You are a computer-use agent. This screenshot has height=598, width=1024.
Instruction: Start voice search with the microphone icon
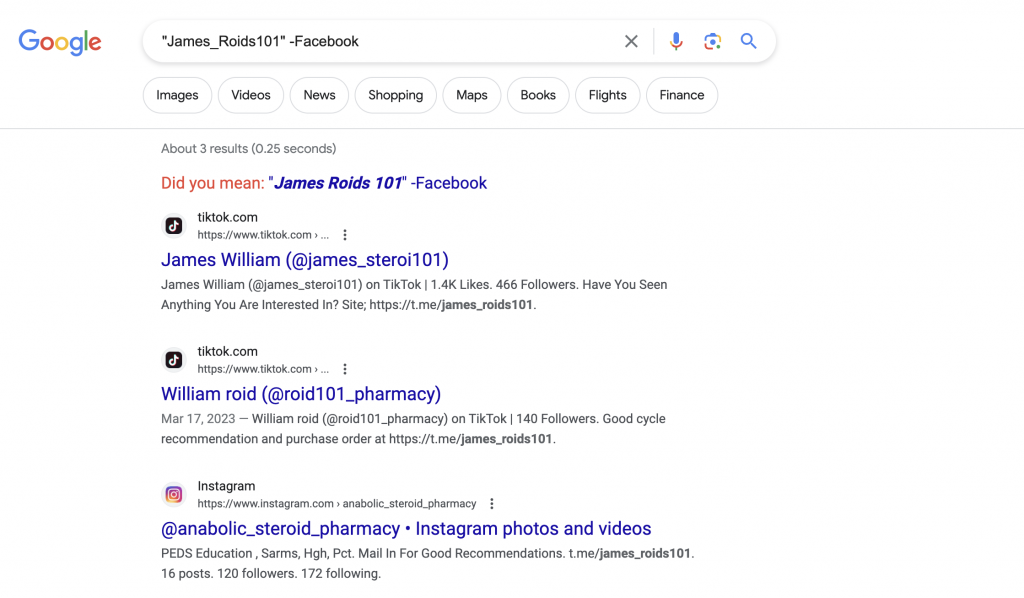pyautogui.click(x=676, y=41)
